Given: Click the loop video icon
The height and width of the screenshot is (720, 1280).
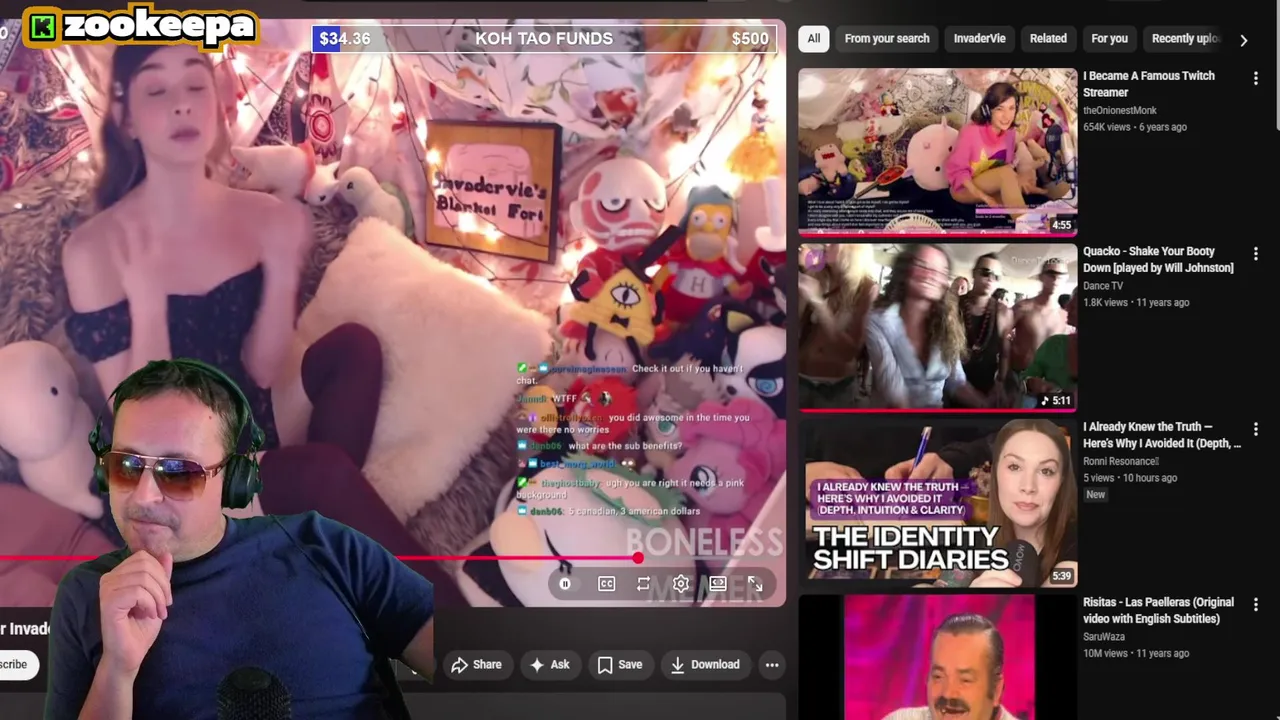Looking at the screenshot, I should click(x=643, y=584).
